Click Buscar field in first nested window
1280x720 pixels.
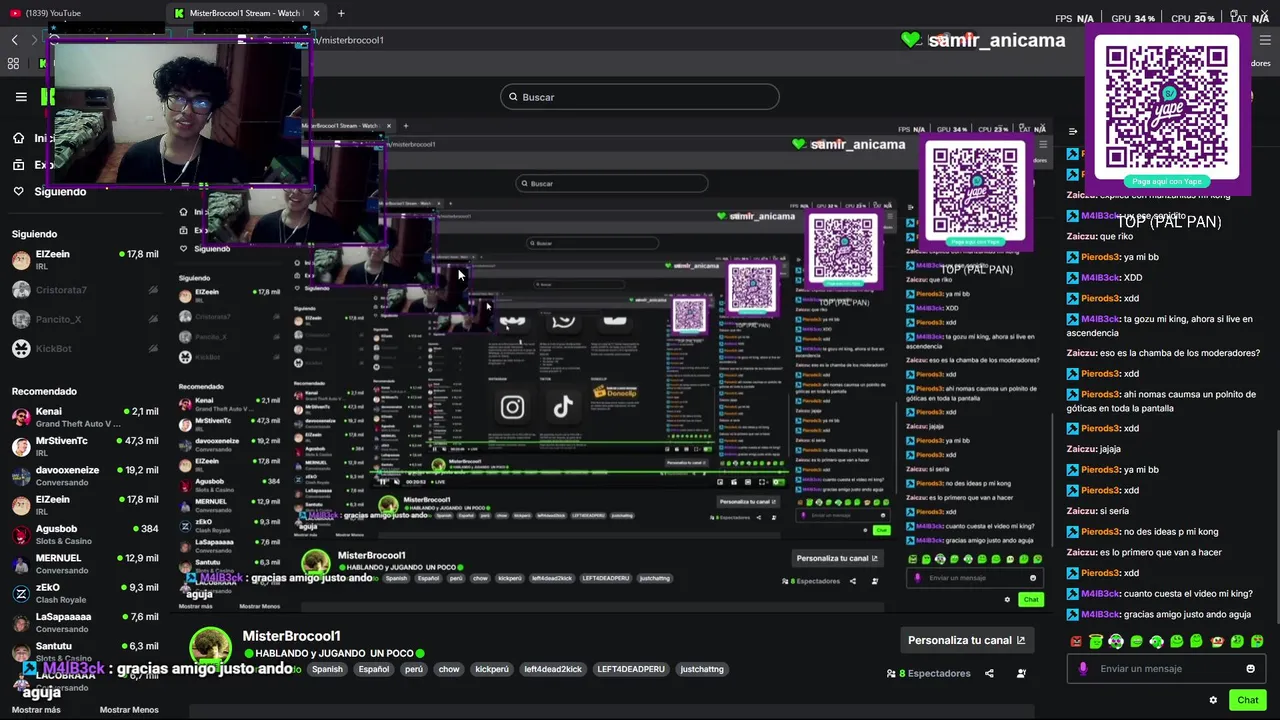pyautogui.click(x=612, y=183)
